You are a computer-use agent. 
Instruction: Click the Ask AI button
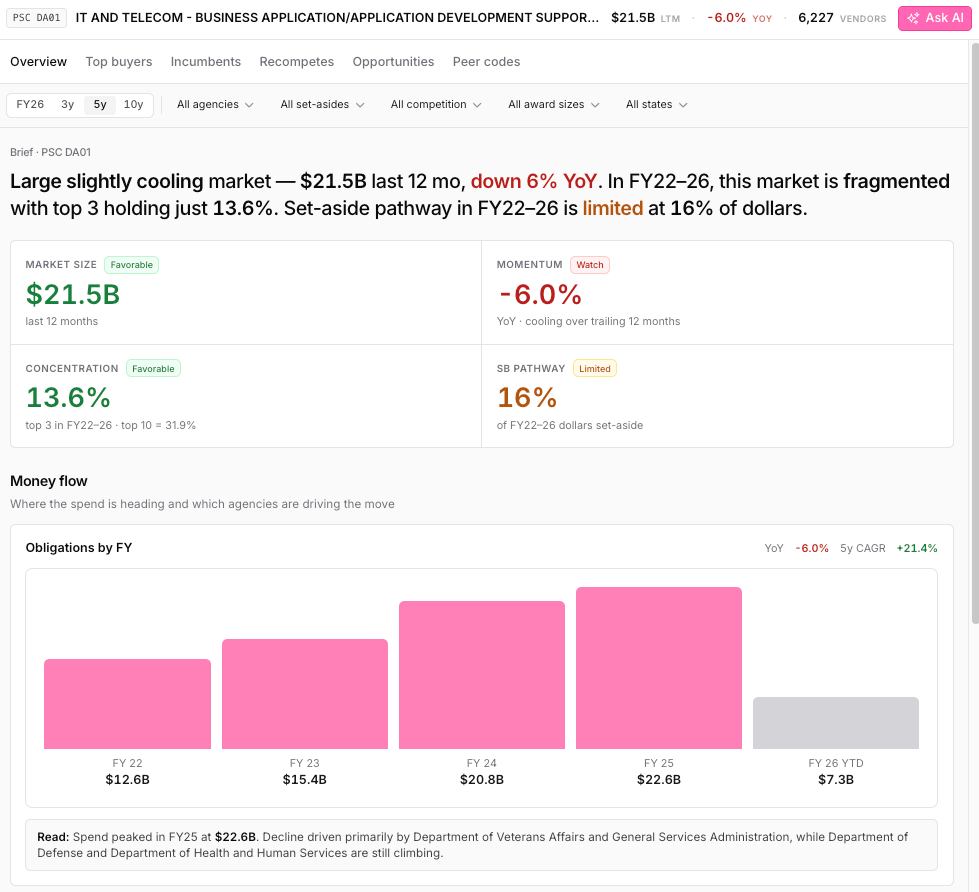934,18
